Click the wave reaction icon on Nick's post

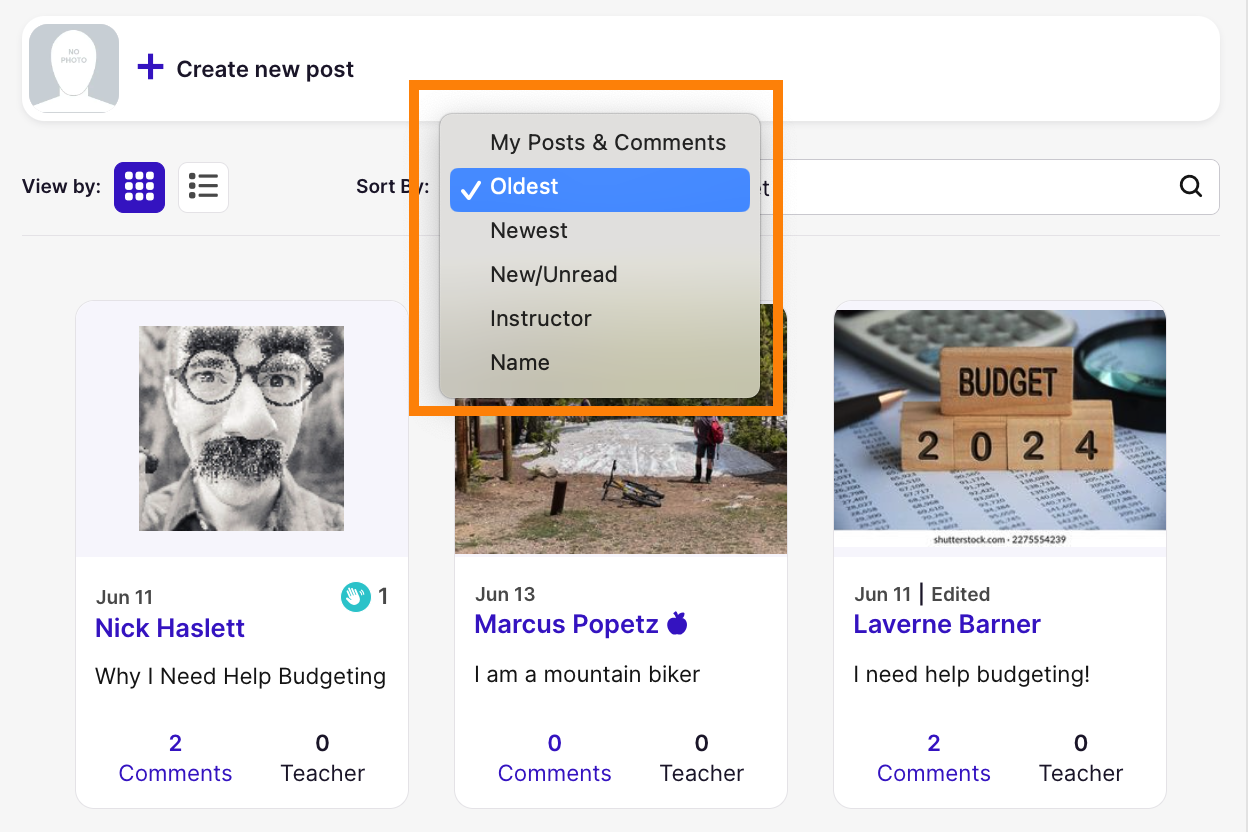[355, 598]
